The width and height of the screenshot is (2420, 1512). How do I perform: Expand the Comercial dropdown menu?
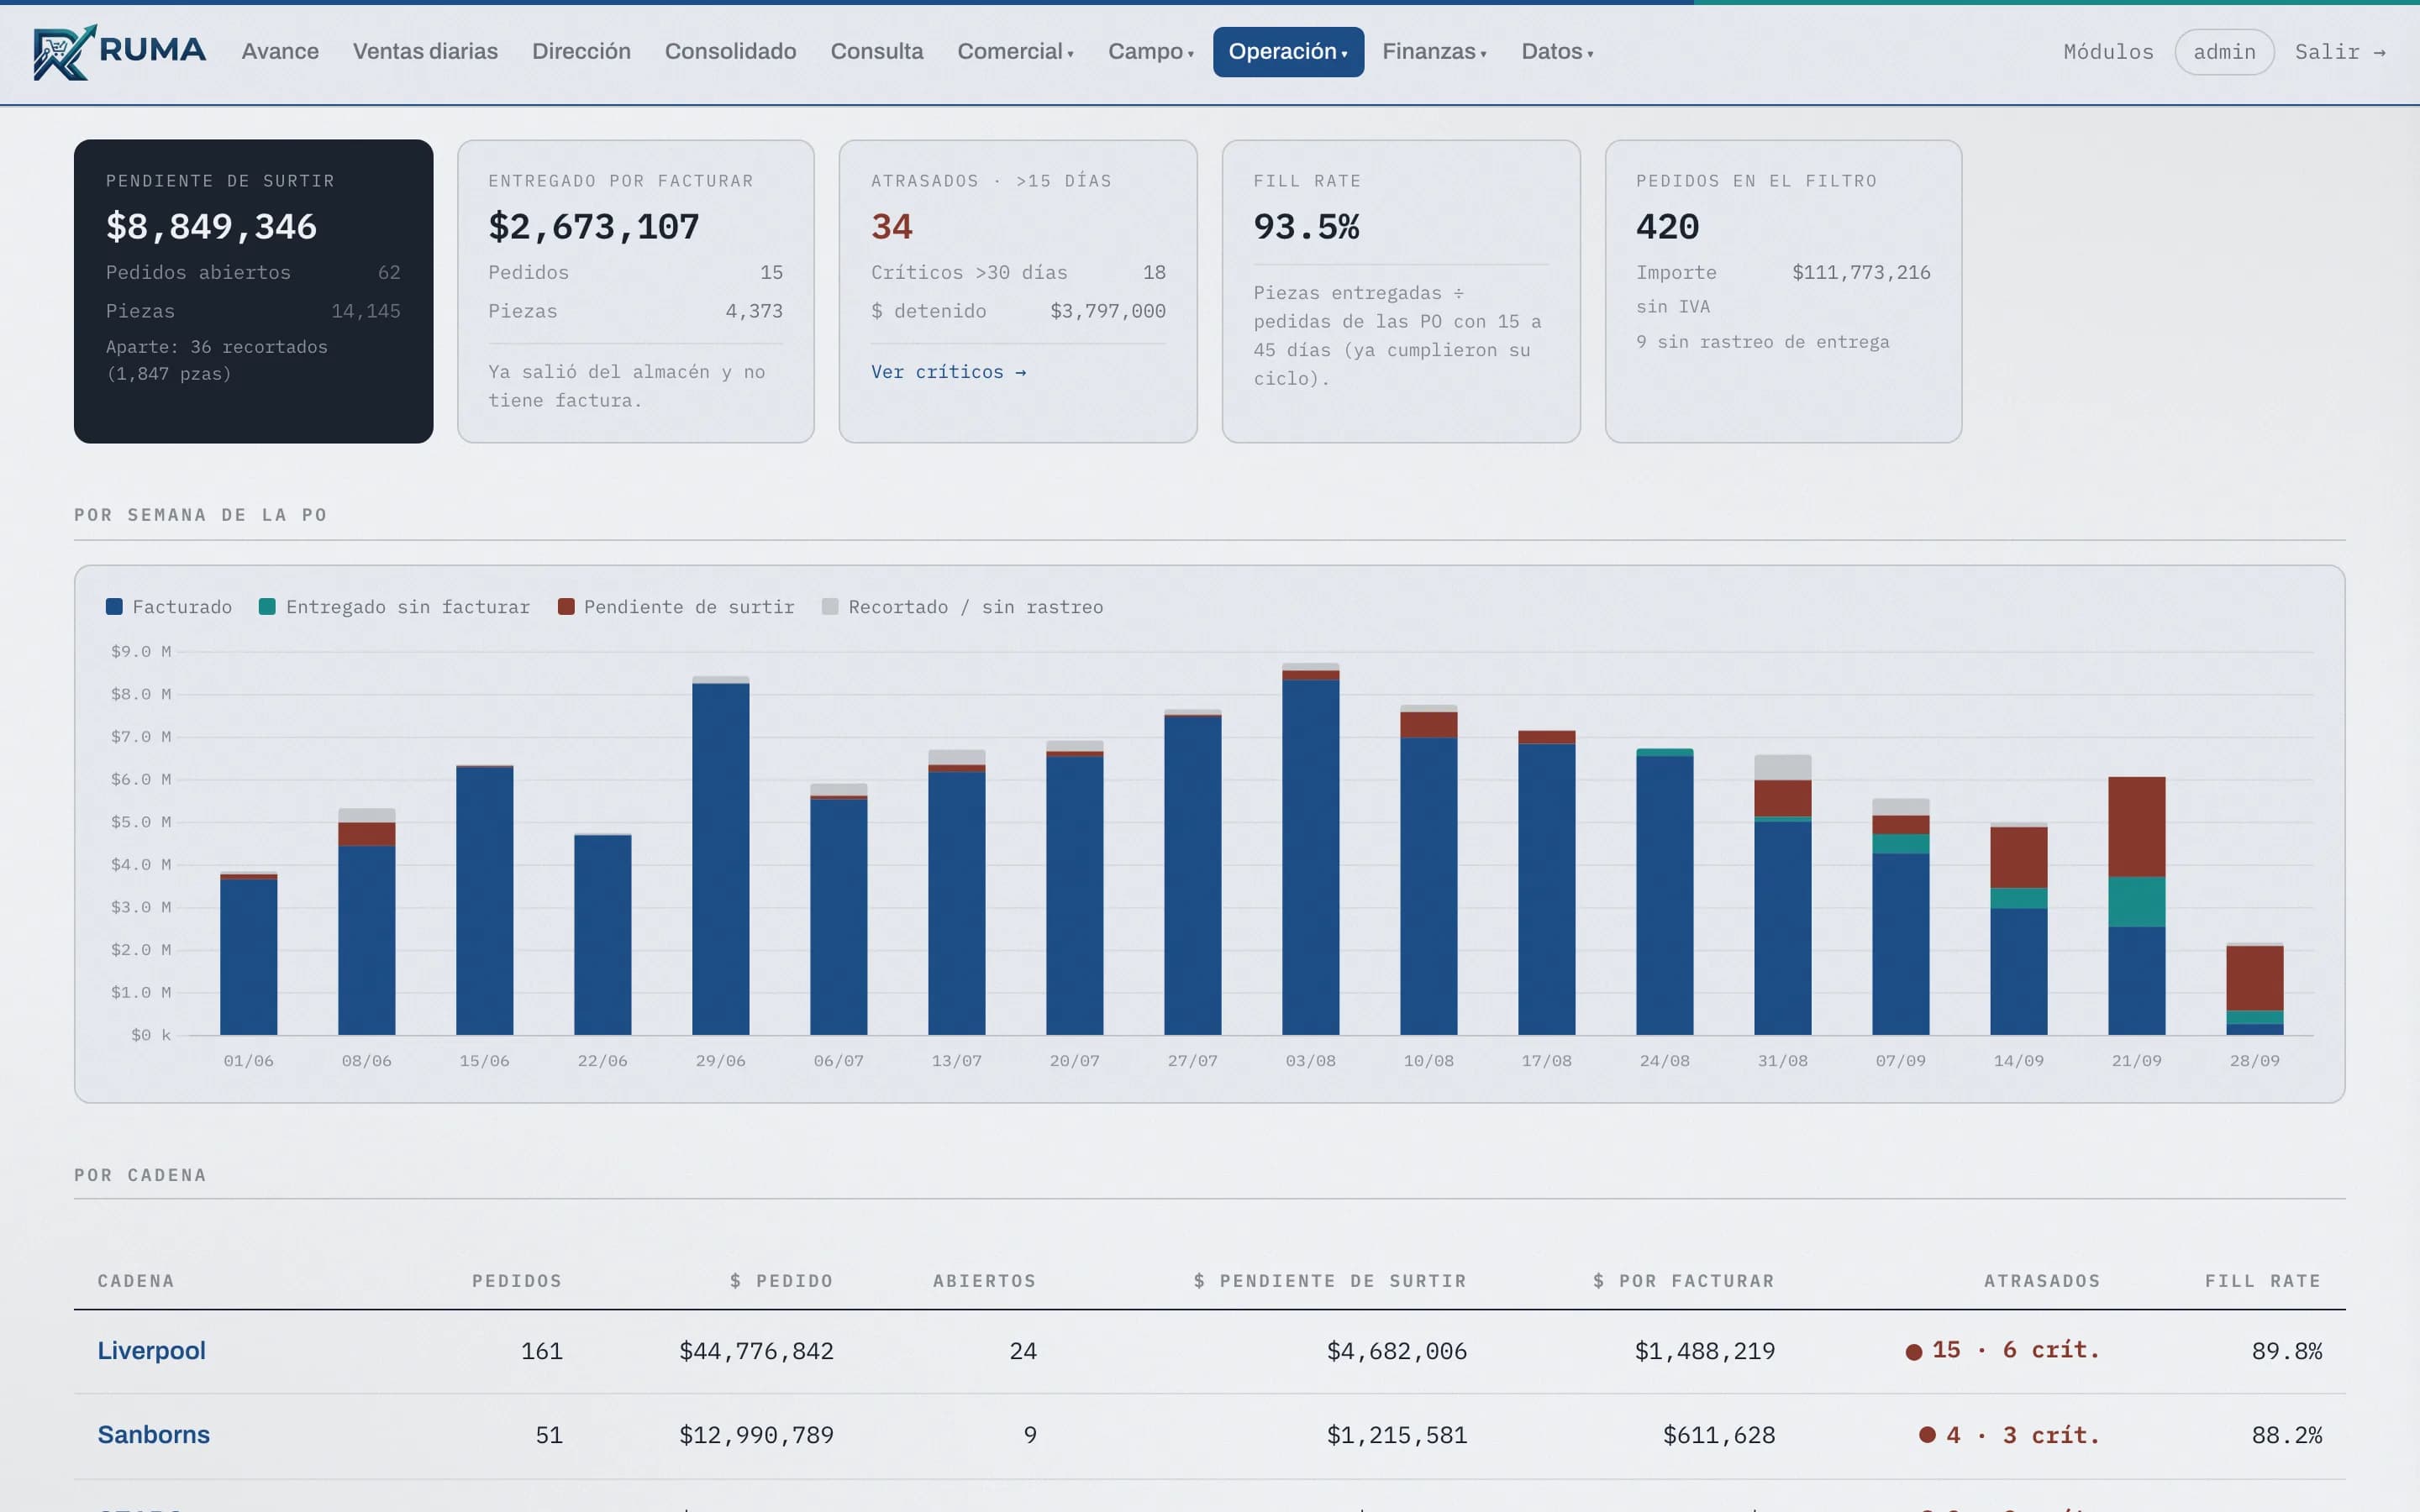(1015, 51)
